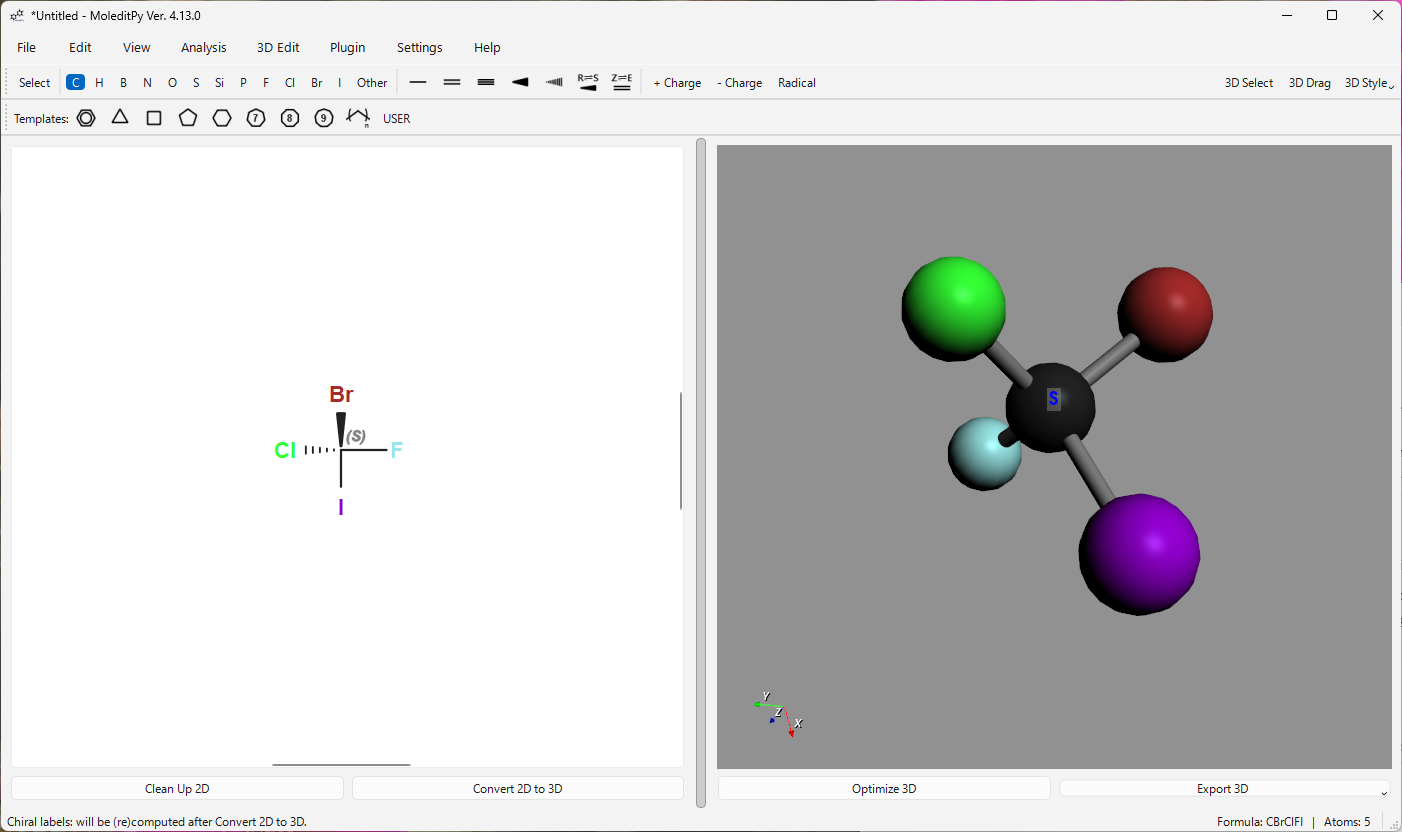The width and height of the screenshot is (1402, 832).
Task: Open the Analysis menu
Action: click(x=204, y=47)
